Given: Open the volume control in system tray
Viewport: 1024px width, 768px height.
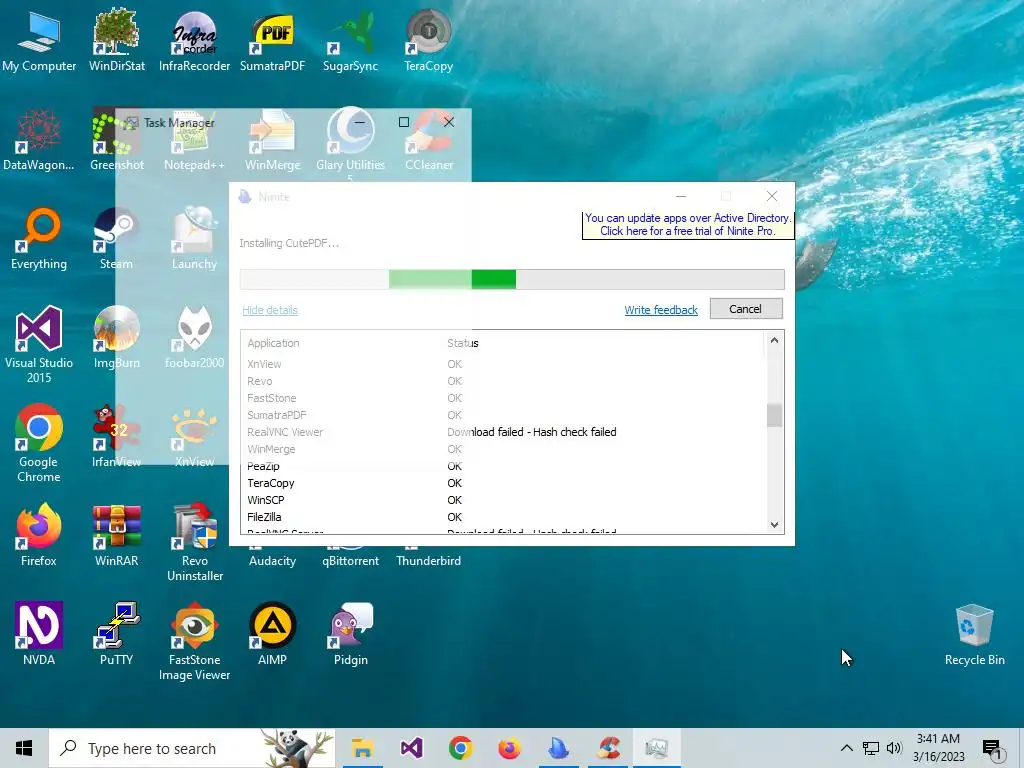Looking at the screenshot, I should (894, 748).
